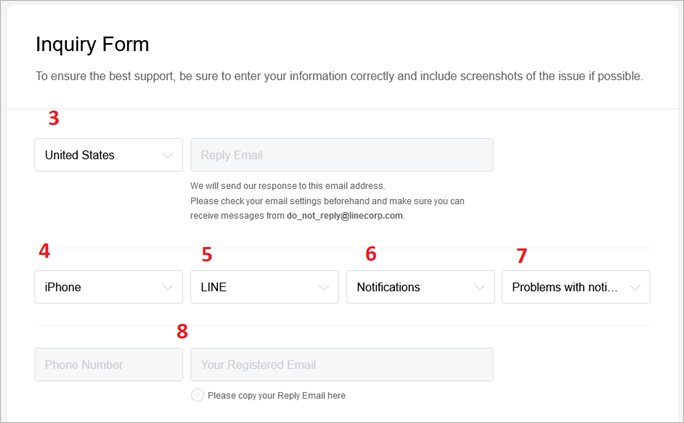The width and height of the screenshot is (684, 423).
Task: Check 'Please copy your Reply Email here'
Action: click(x=198, y=395)
